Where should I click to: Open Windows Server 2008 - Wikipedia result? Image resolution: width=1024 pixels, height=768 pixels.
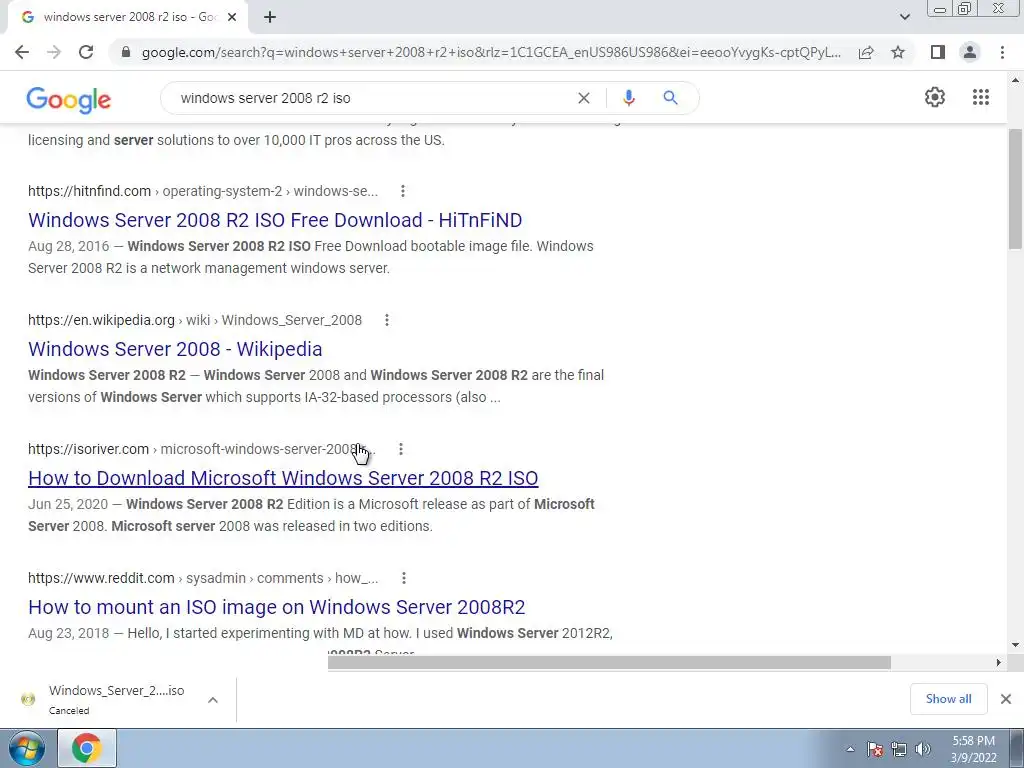(x=175, y=349)
